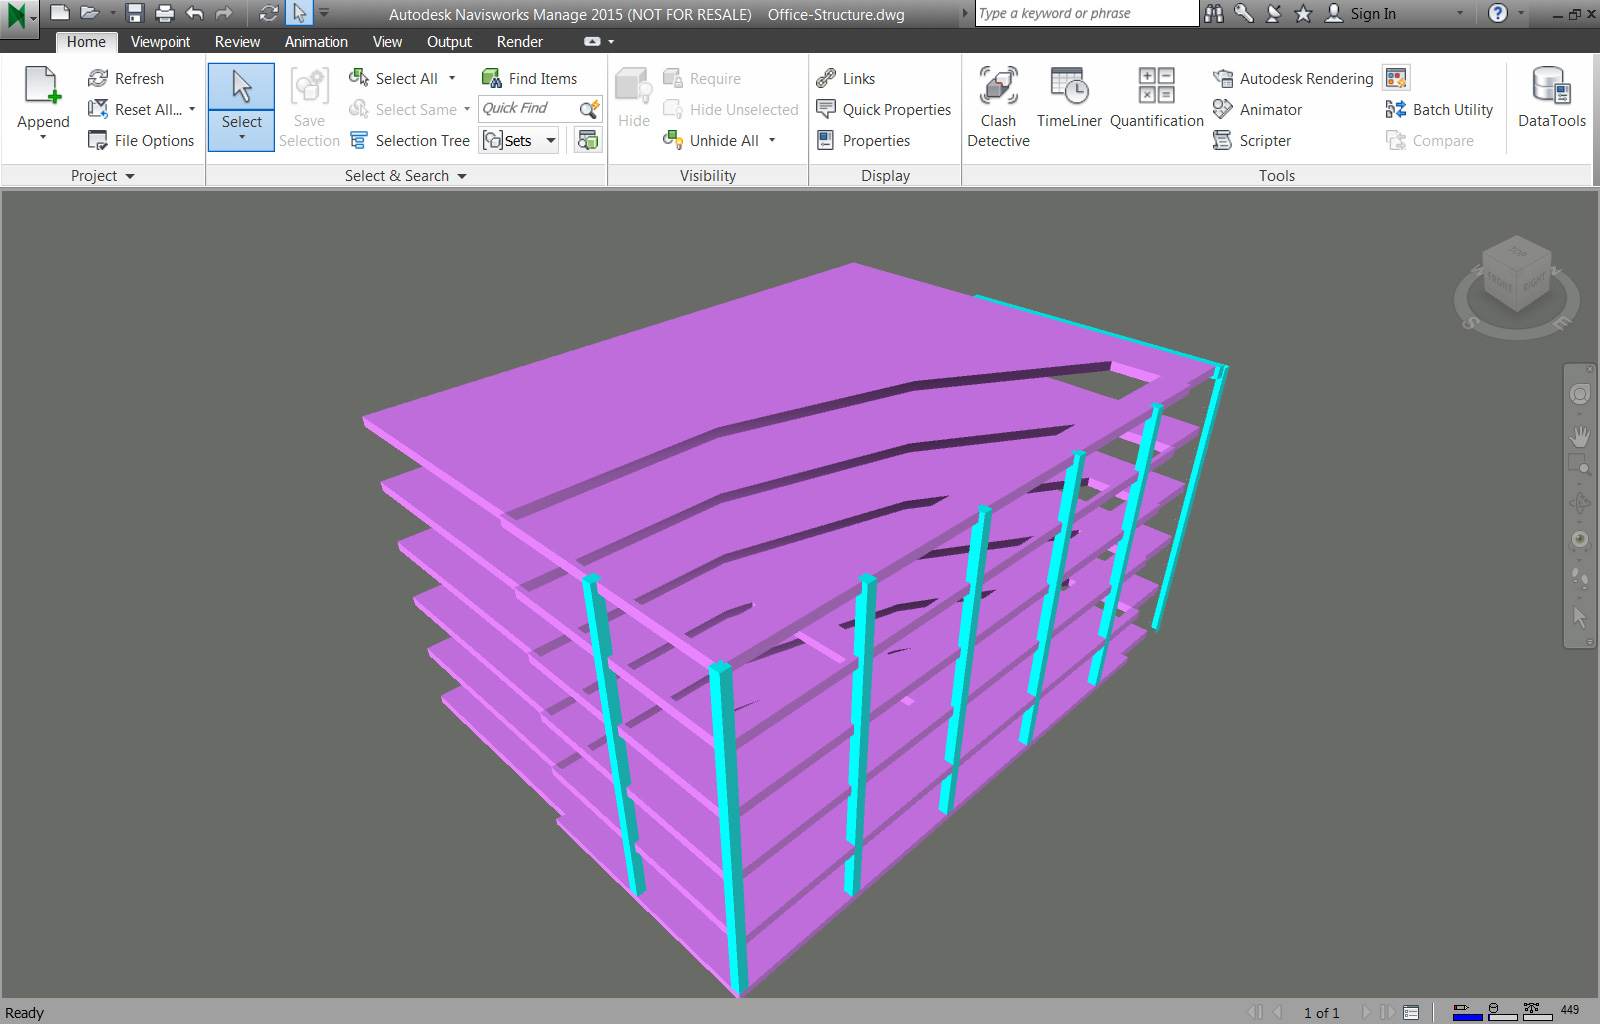Expand the Select & Search panel arrow
Image resolution: width=1600 pixels, height=1024 pixels.
click(x=462, y=176)
